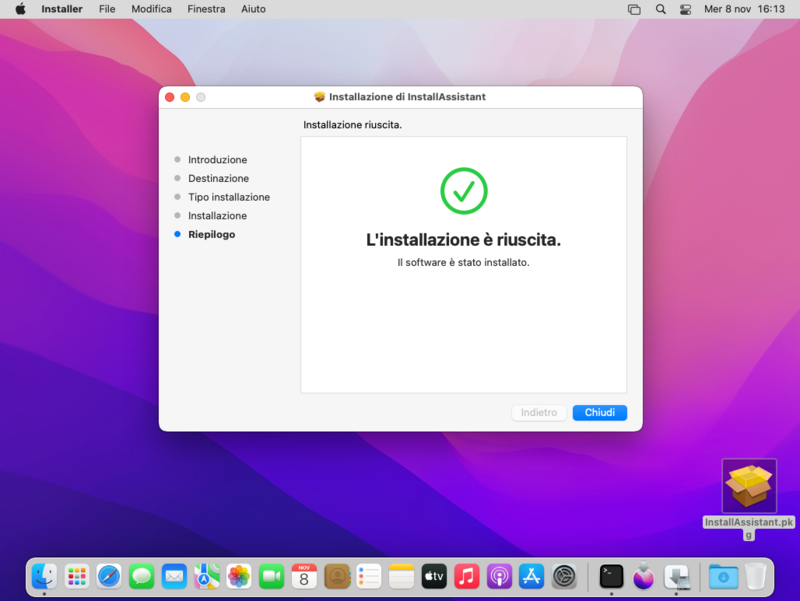Viewport: 800px width, 601px height.
Task: Click the 'Installazione riuscita.' heading text
Action: 353,125
